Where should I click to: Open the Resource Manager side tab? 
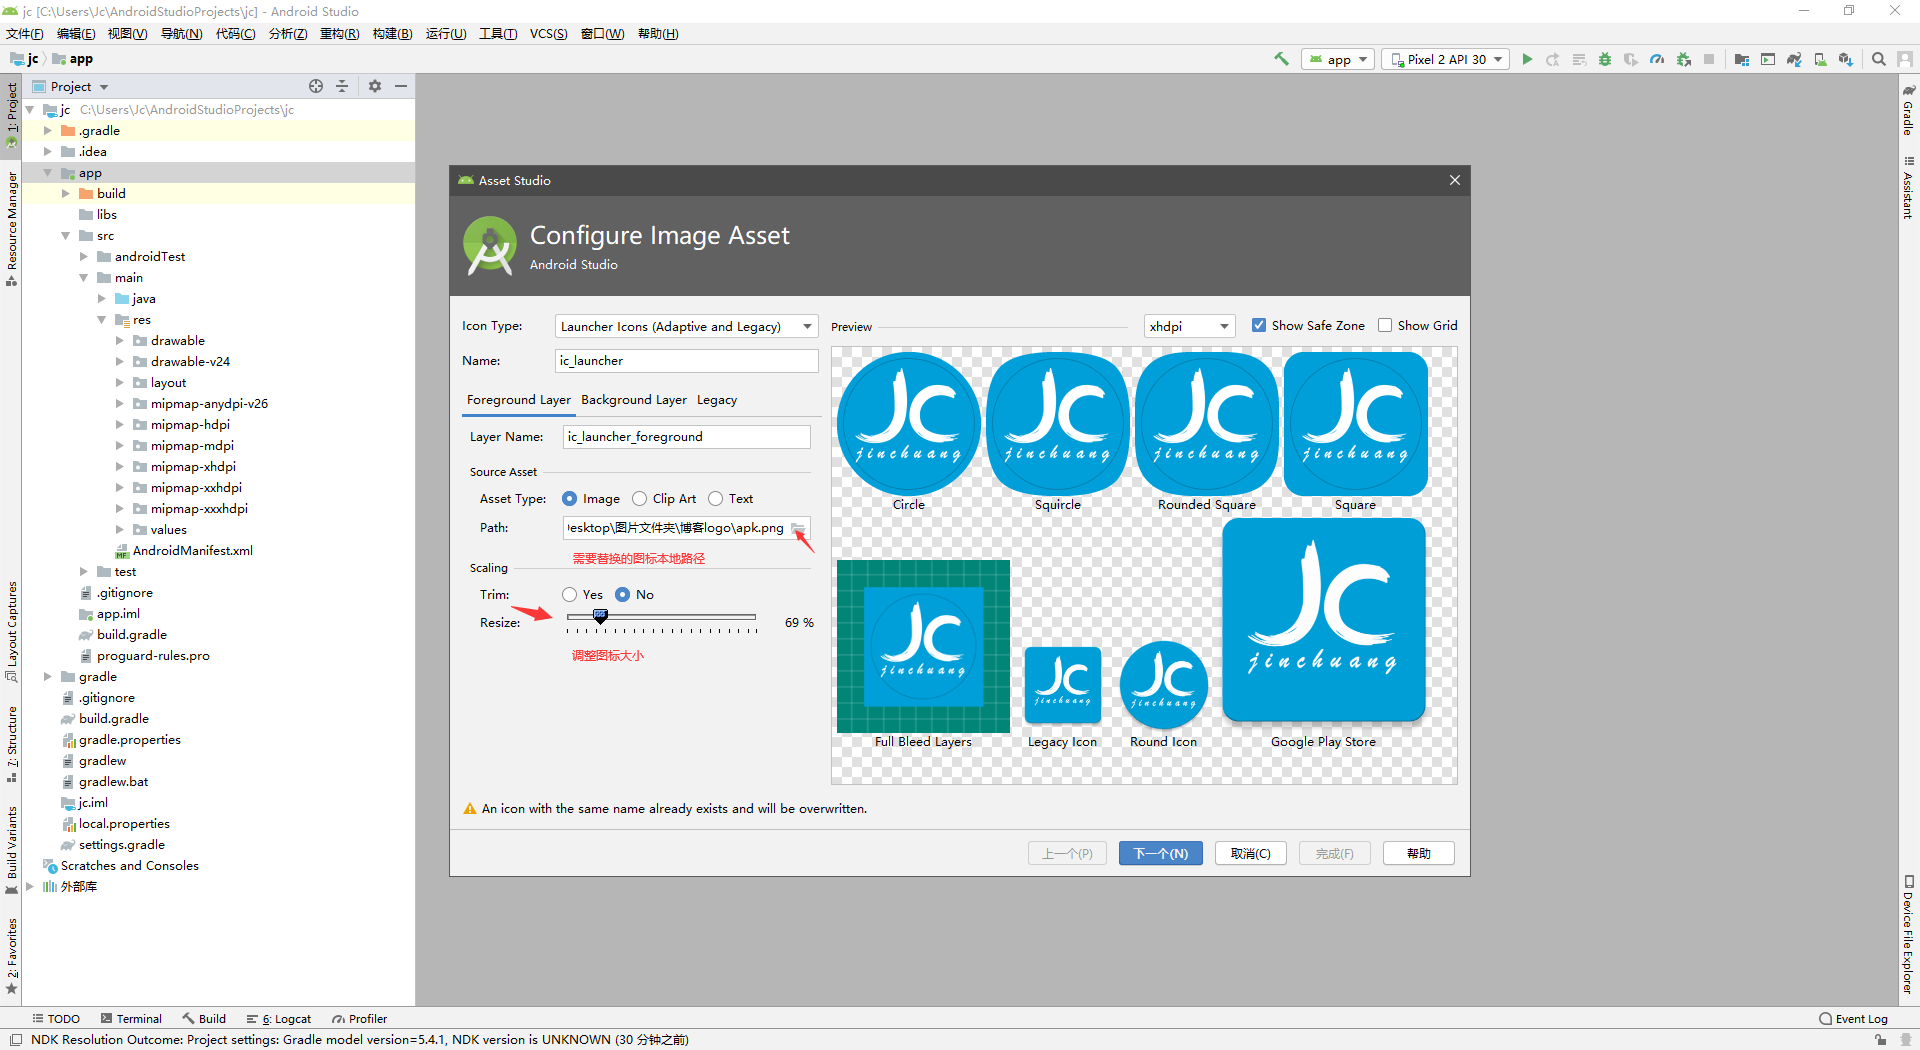click(x=12, y=228)
